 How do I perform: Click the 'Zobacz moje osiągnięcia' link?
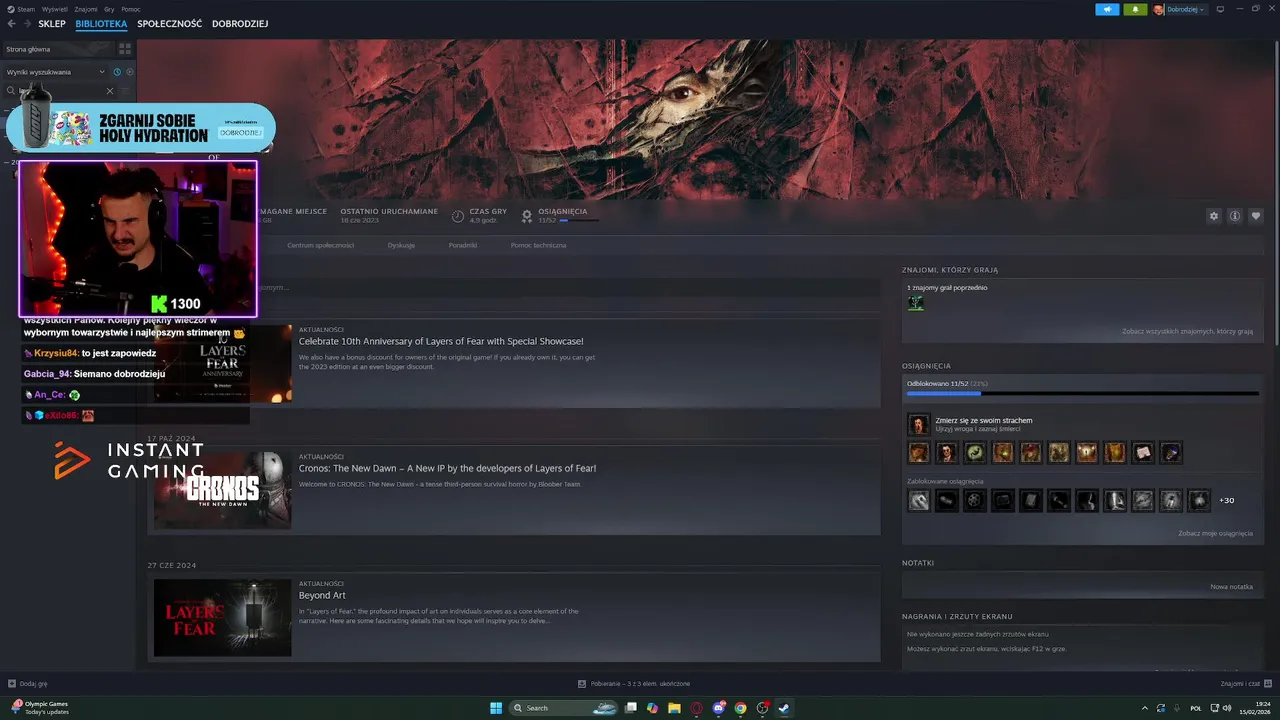tap(1215, 533)
